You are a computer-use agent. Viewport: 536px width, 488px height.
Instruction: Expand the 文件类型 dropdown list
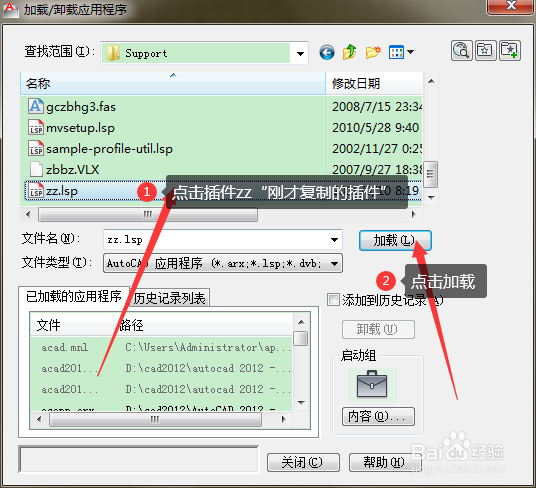pos(335,263)
